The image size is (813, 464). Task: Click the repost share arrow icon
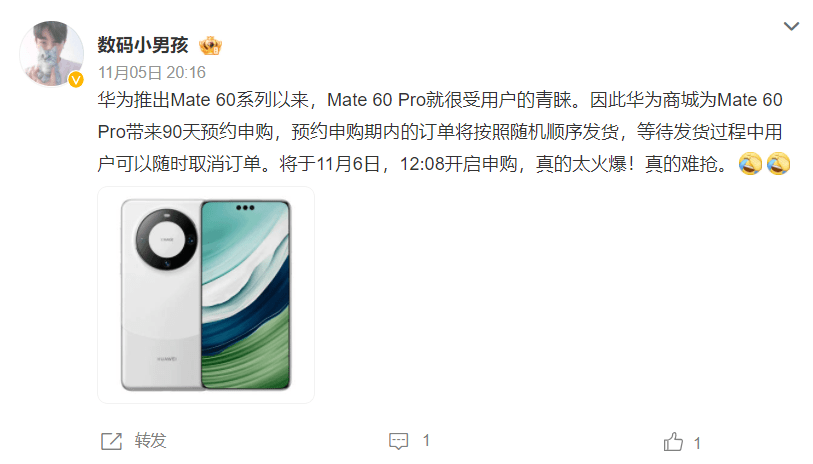point(111,441)
